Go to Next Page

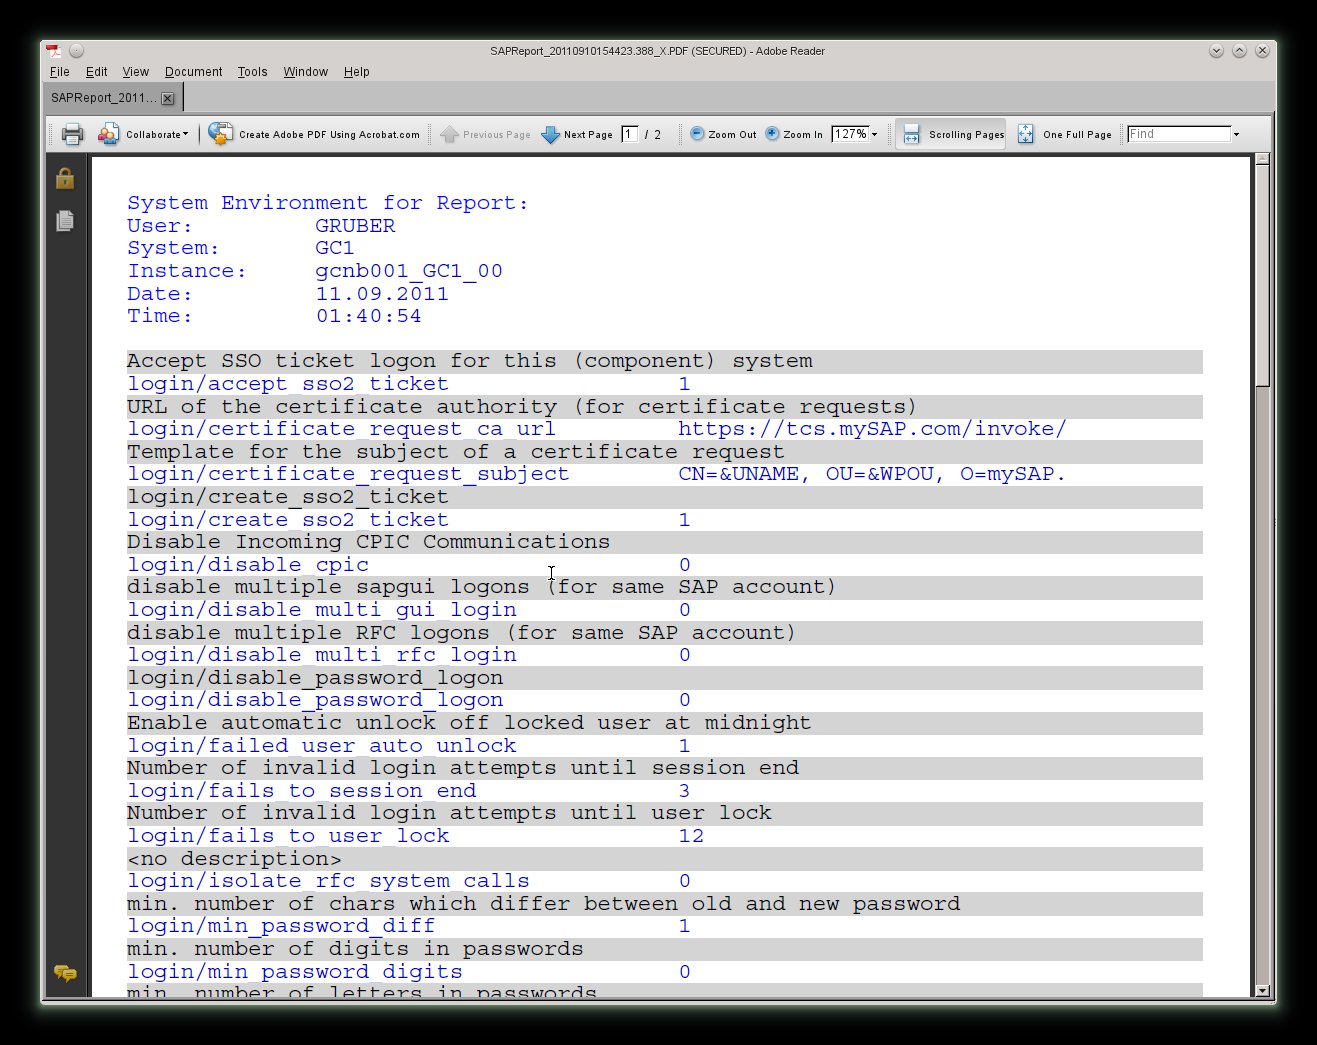tap(577, 134)
